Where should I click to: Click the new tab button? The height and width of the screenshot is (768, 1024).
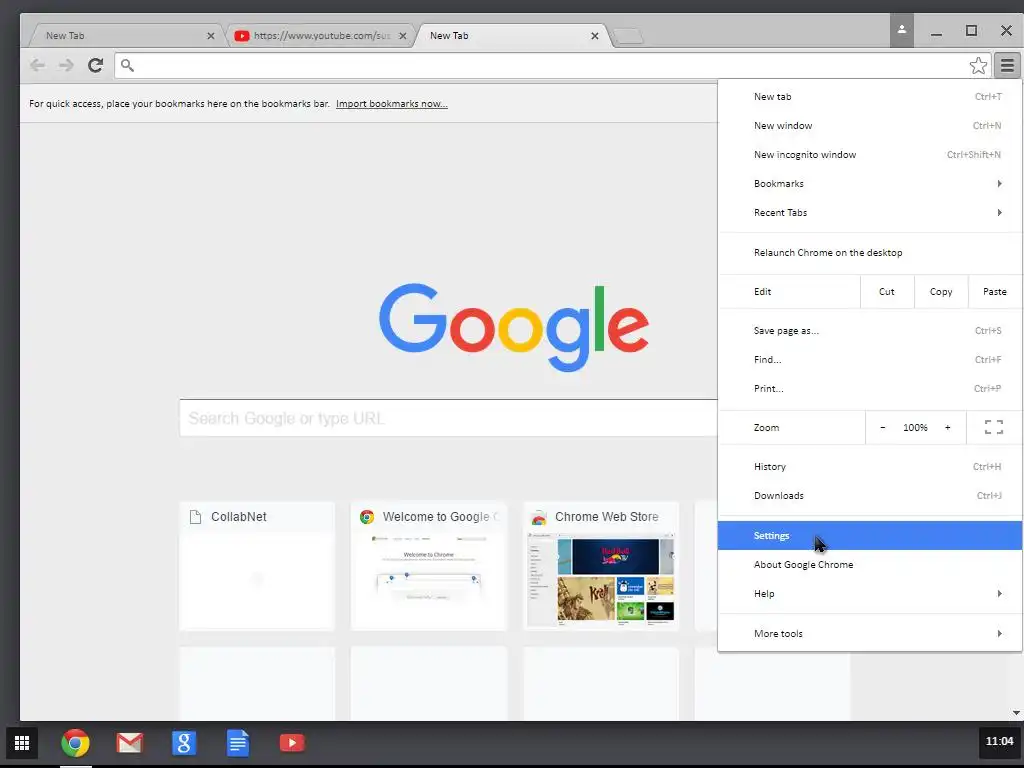[628, 37]
